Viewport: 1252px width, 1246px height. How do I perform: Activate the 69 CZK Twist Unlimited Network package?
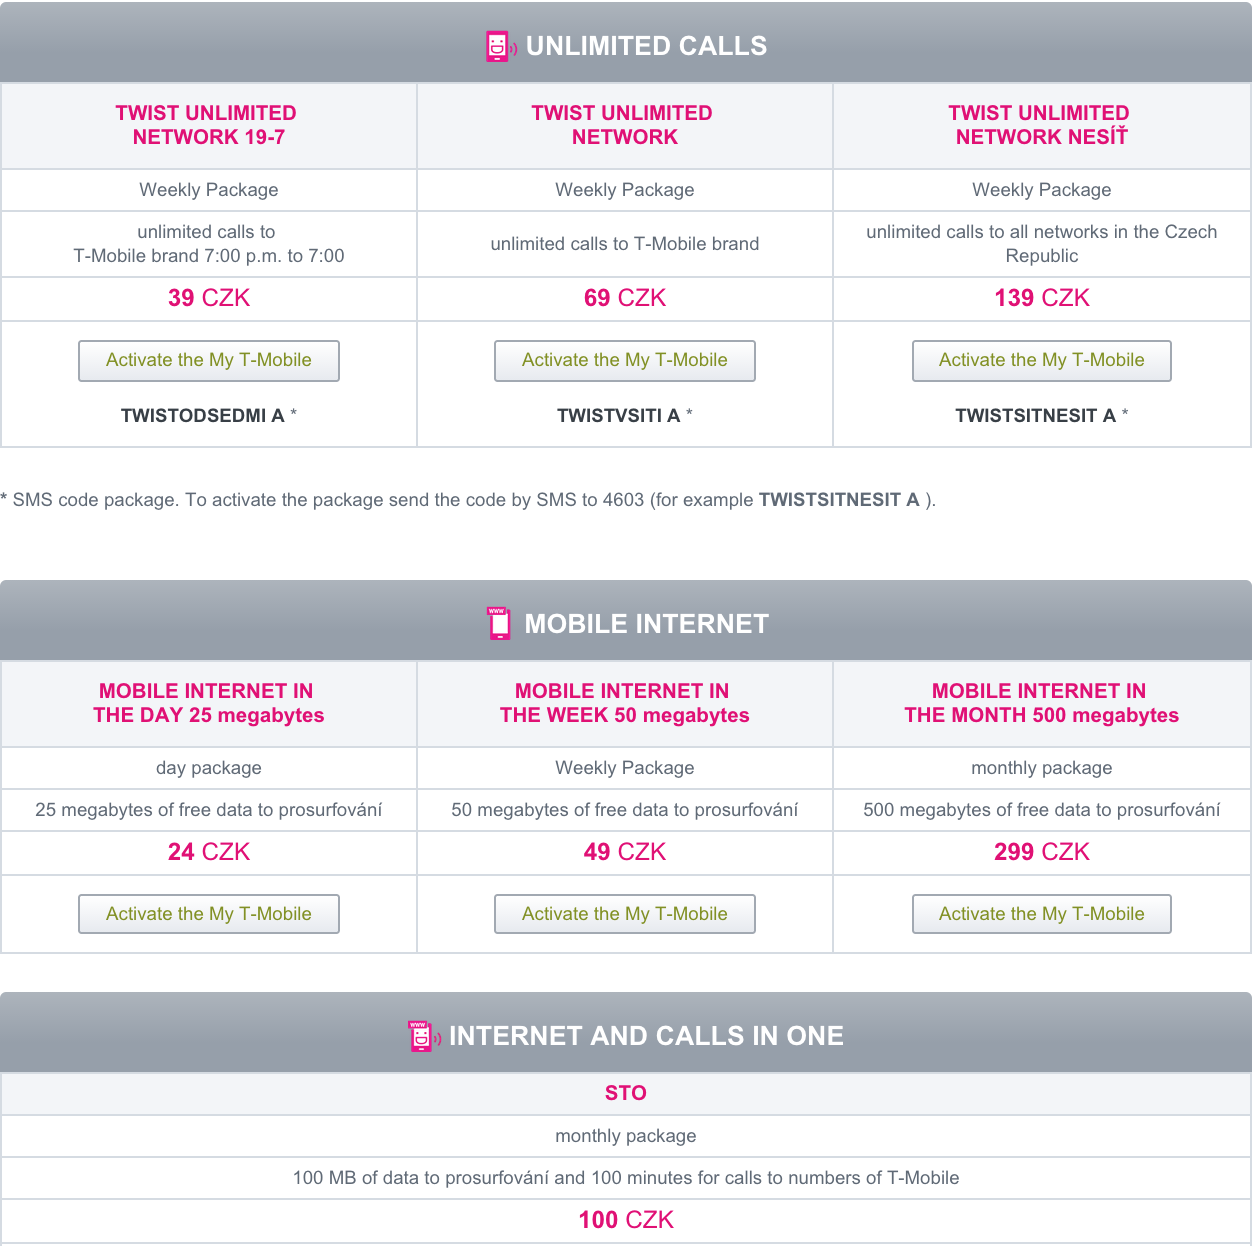[625, 361]
